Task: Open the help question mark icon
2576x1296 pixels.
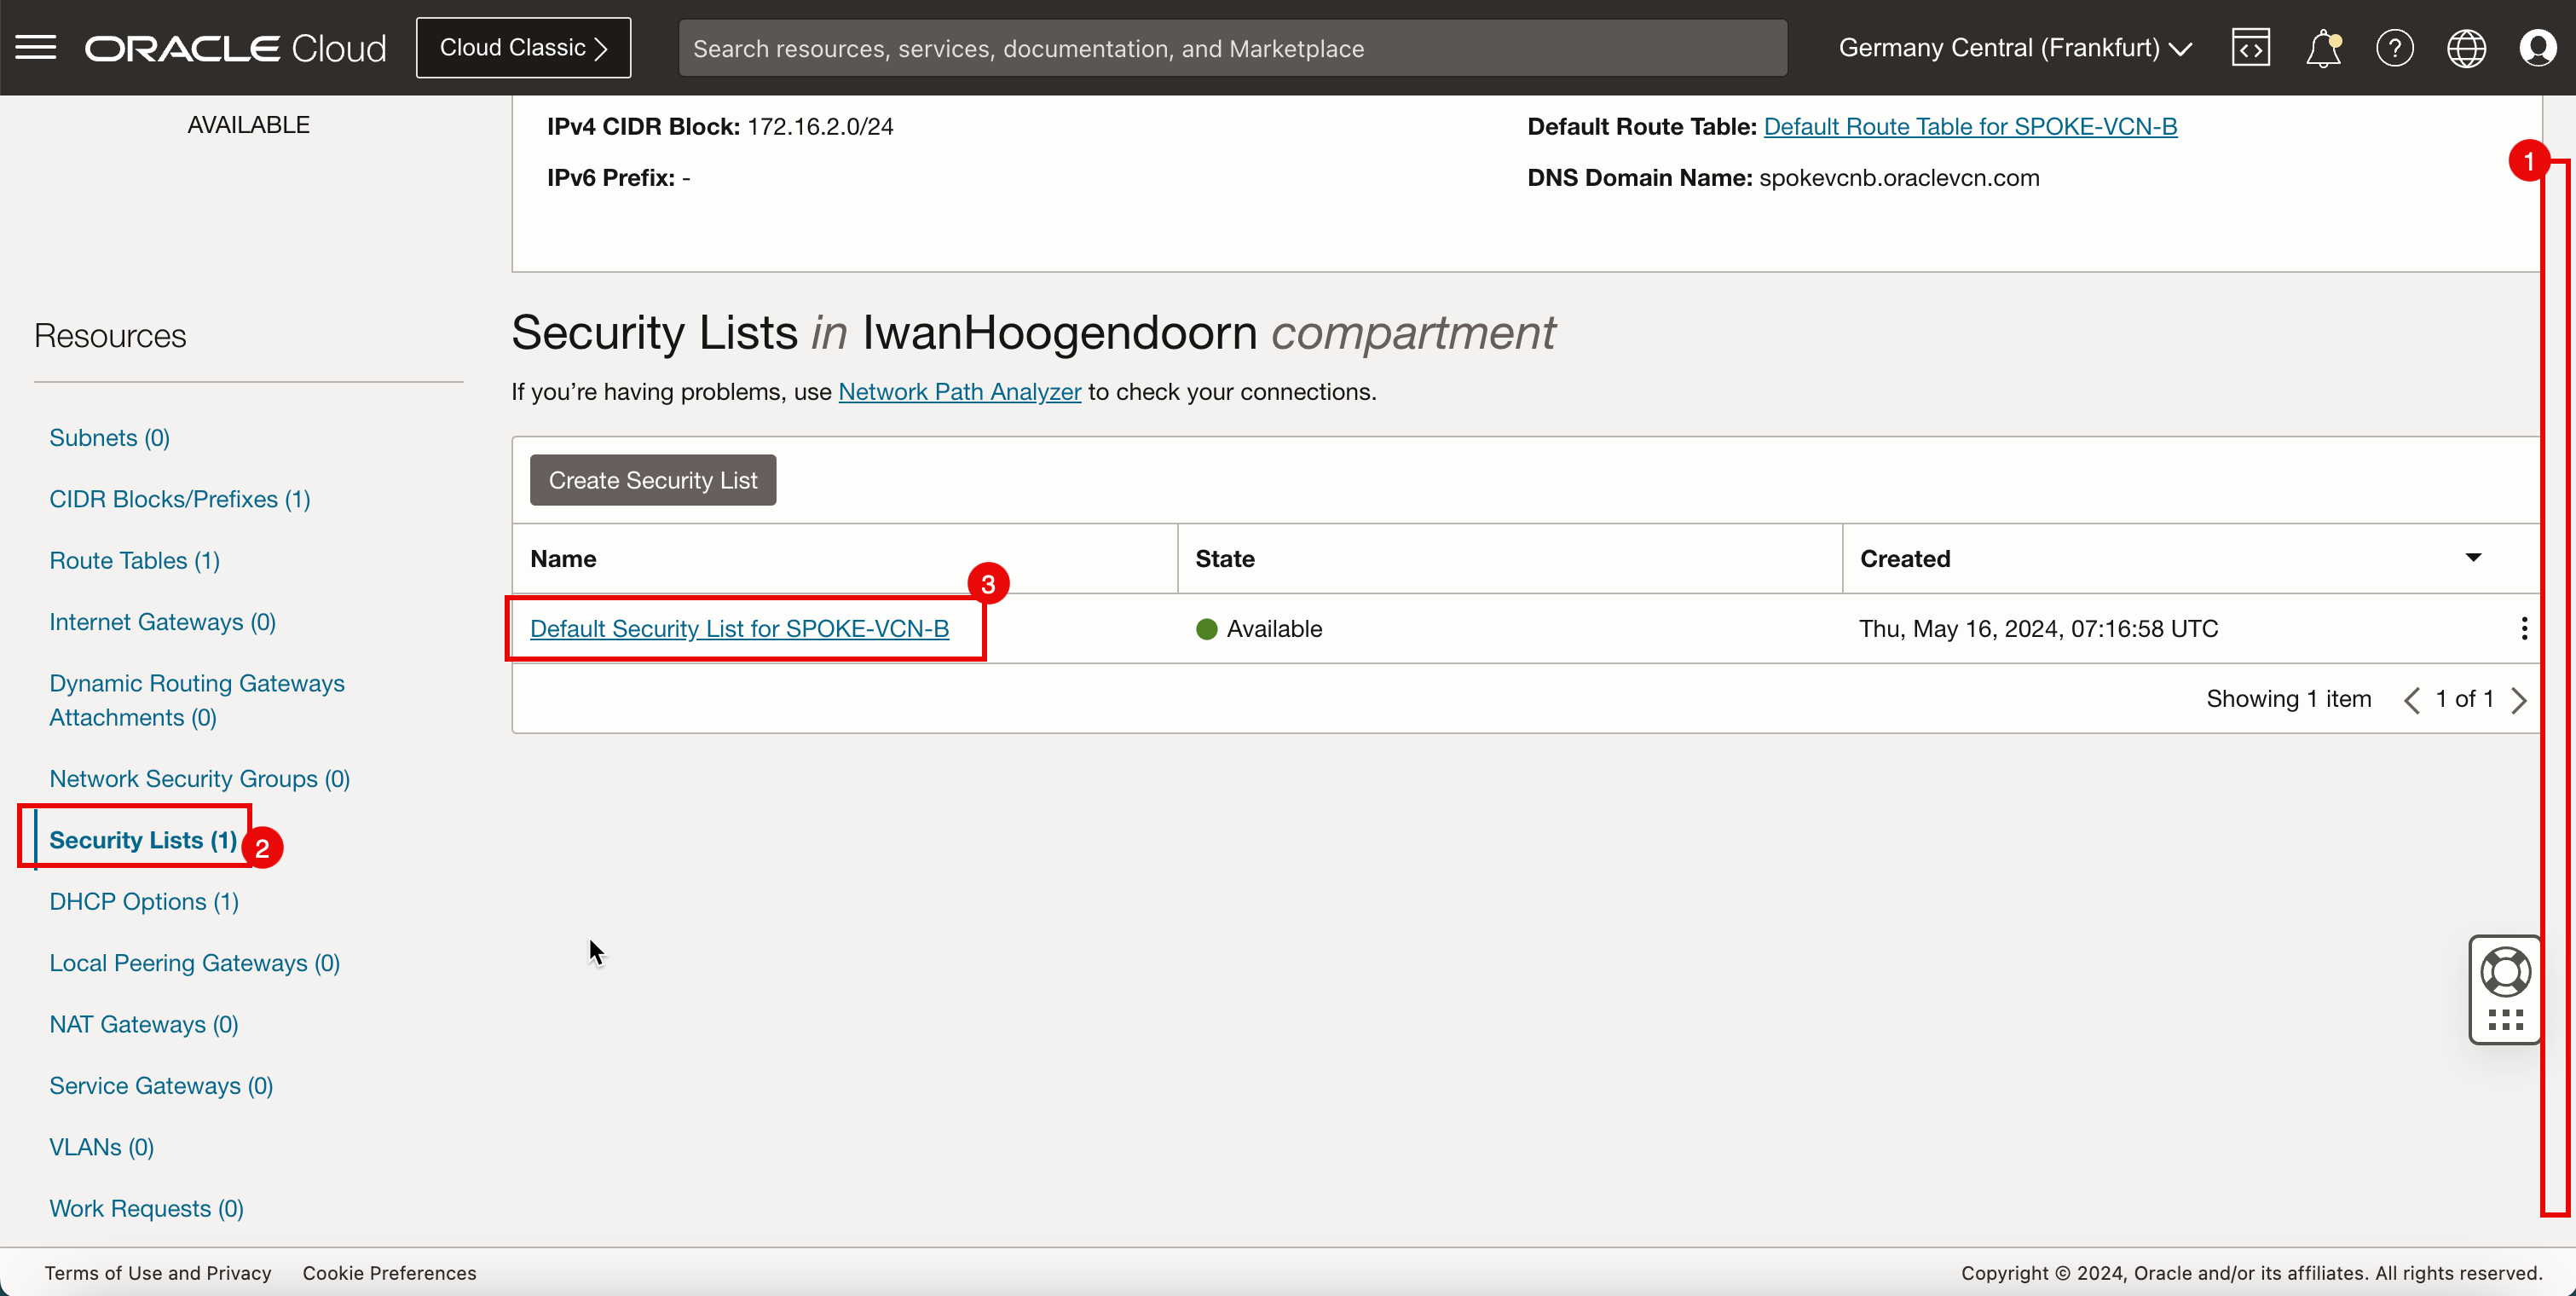Action: point(2394,47)
